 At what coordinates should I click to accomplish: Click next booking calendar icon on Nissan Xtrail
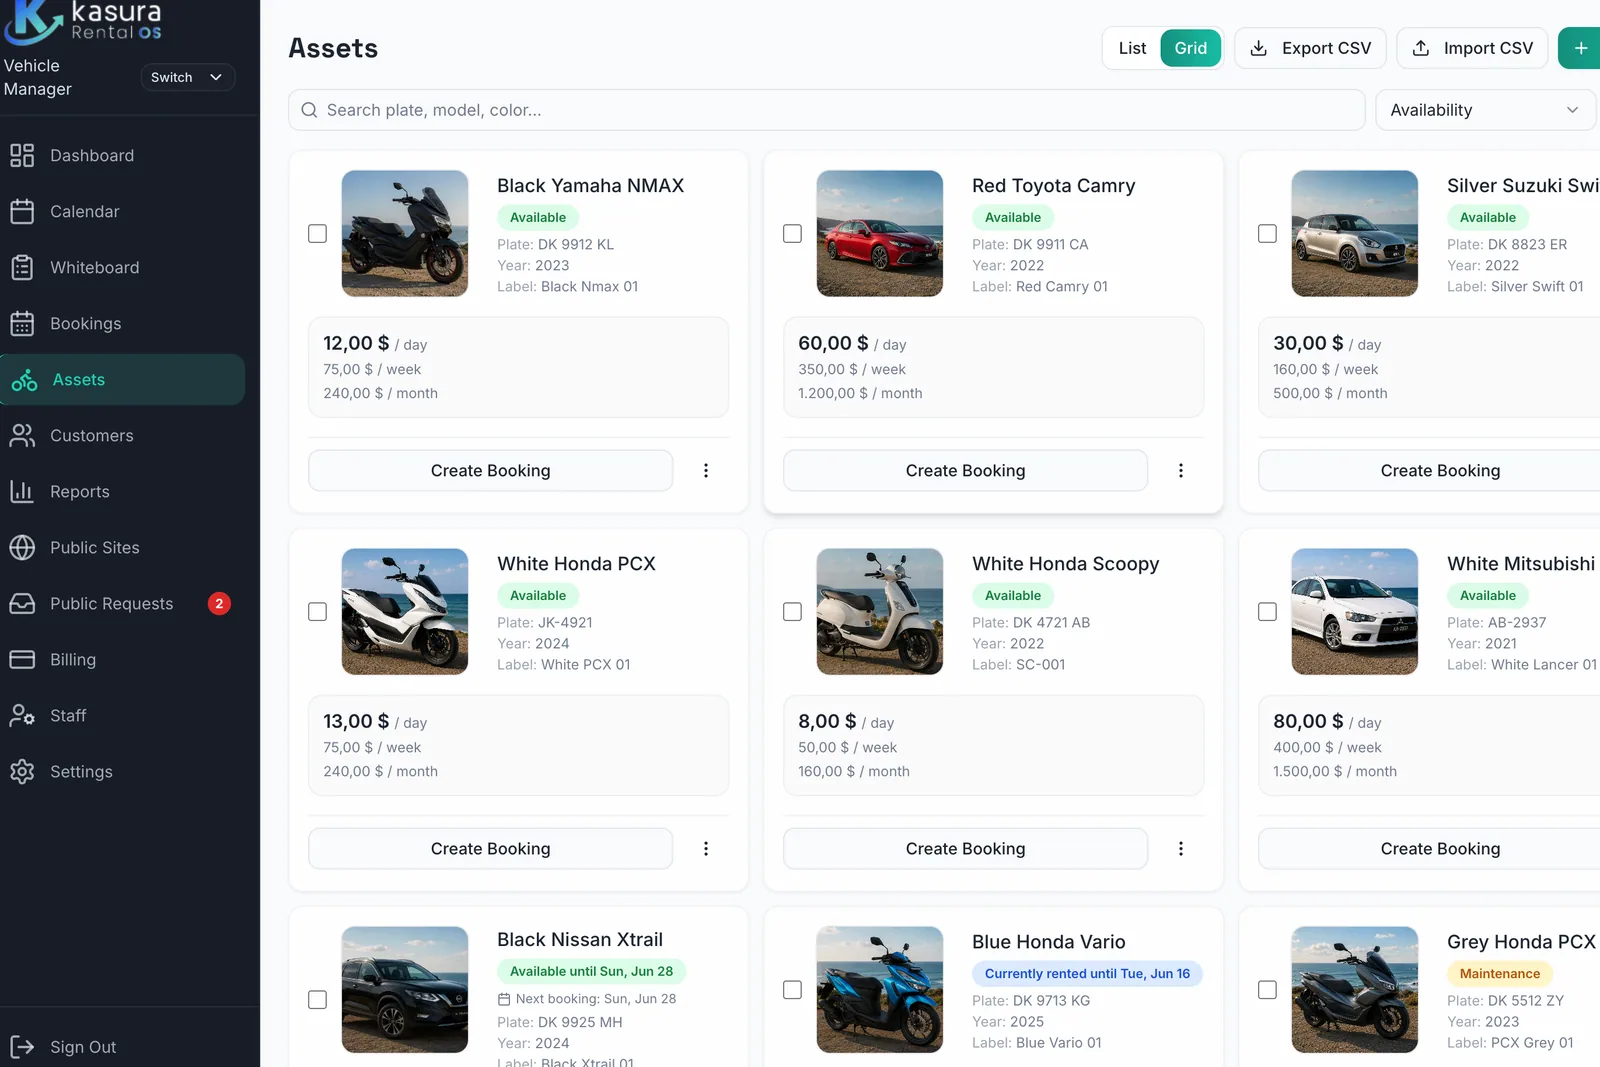pyautogui.click(x=504, y=999)
